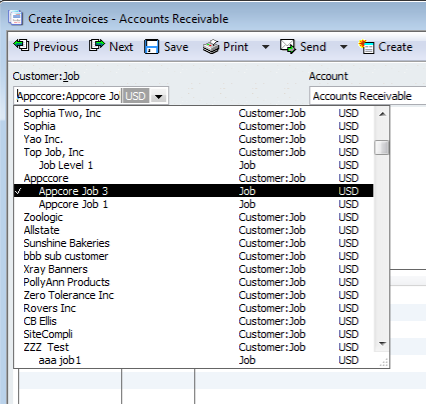Click the USD currency tag in Customer:Job field
This screenshot has width=426, height=404.
coord(135,96)
